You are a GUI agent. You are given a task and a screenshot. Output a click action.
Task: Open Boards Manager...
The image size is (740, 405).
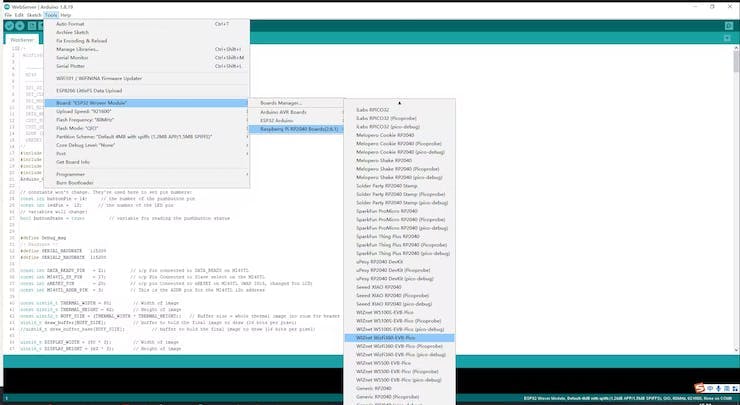296,103
